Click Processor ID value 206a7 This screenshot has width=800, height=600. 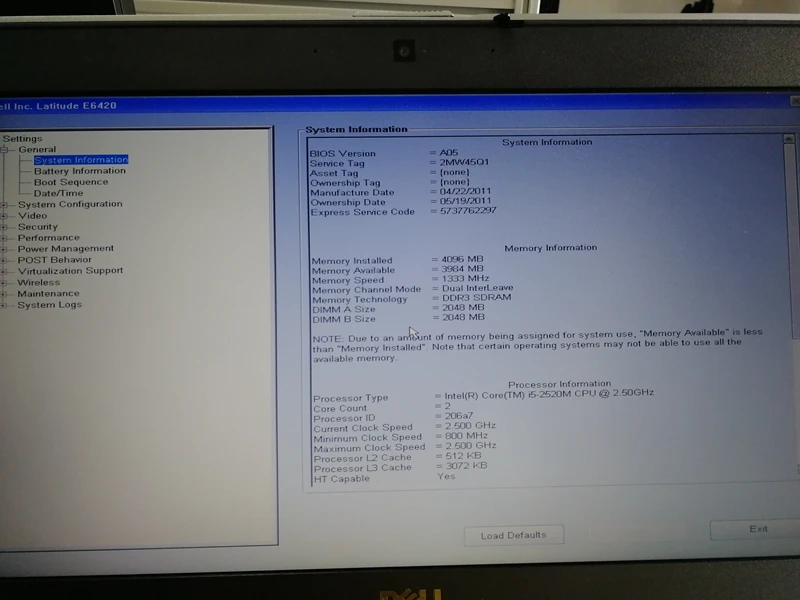pos(459,416)
